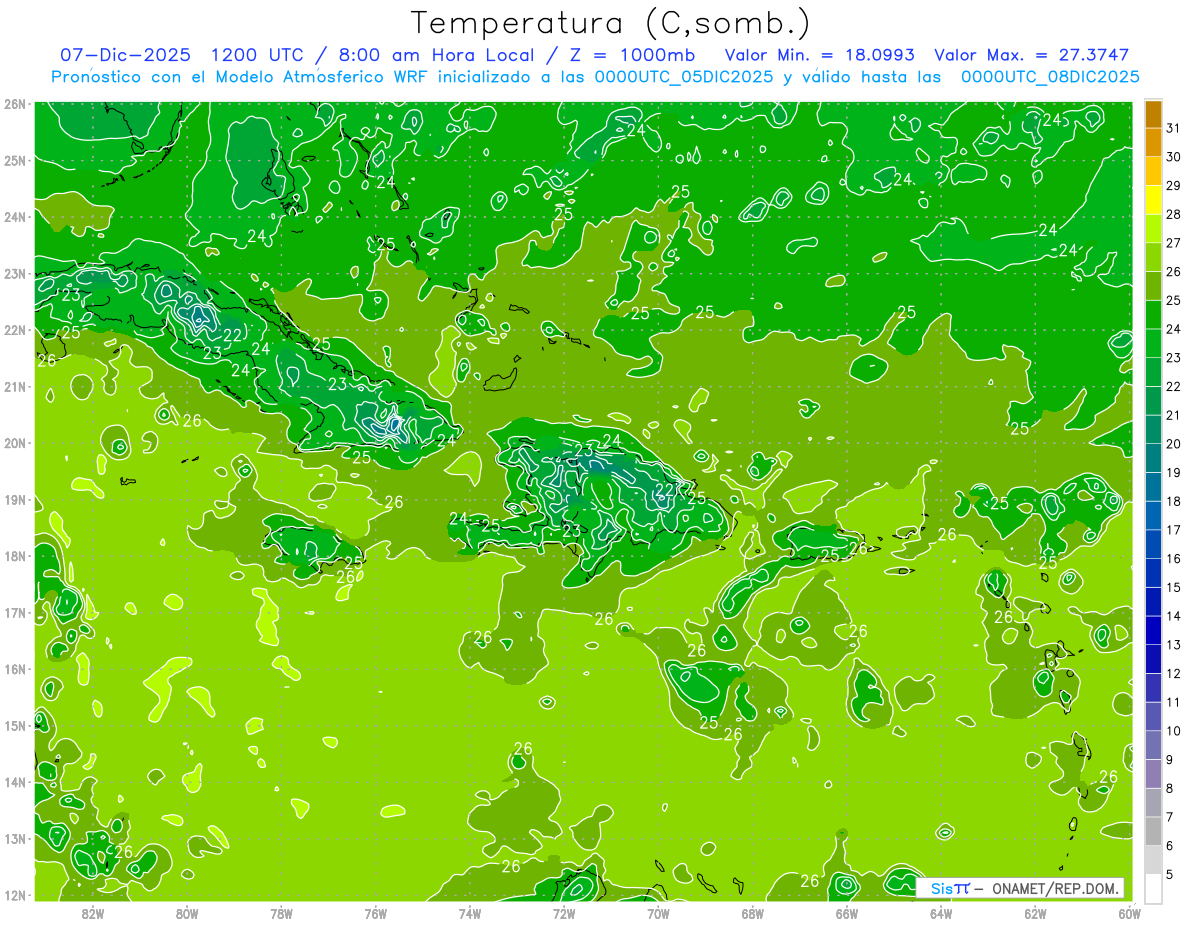
Task: Click the '31' legend label
Action: pyautogui.click(x=1173, y=128)
